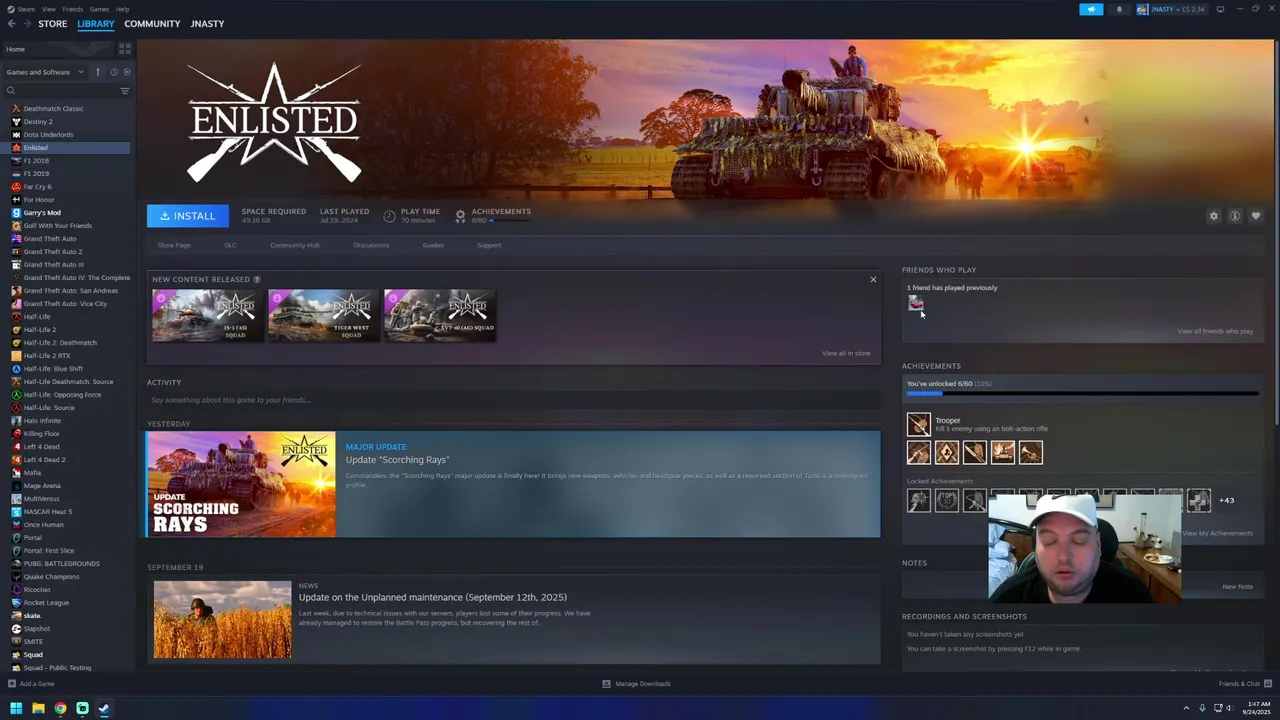Open the friend avatar under Friends Who Play

pos(916,302)
